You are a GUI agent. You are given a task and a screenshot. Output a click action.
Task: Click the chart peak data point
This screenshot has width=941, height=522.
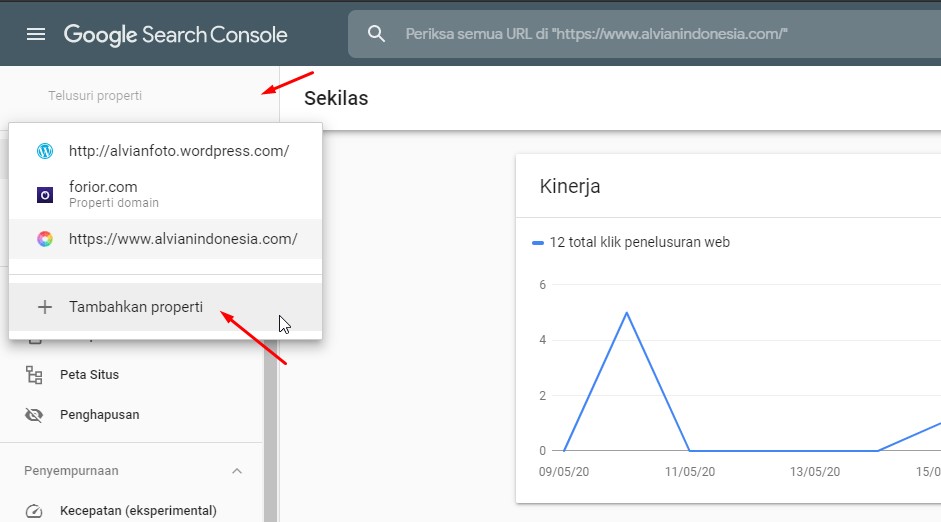tap(627, 313)
